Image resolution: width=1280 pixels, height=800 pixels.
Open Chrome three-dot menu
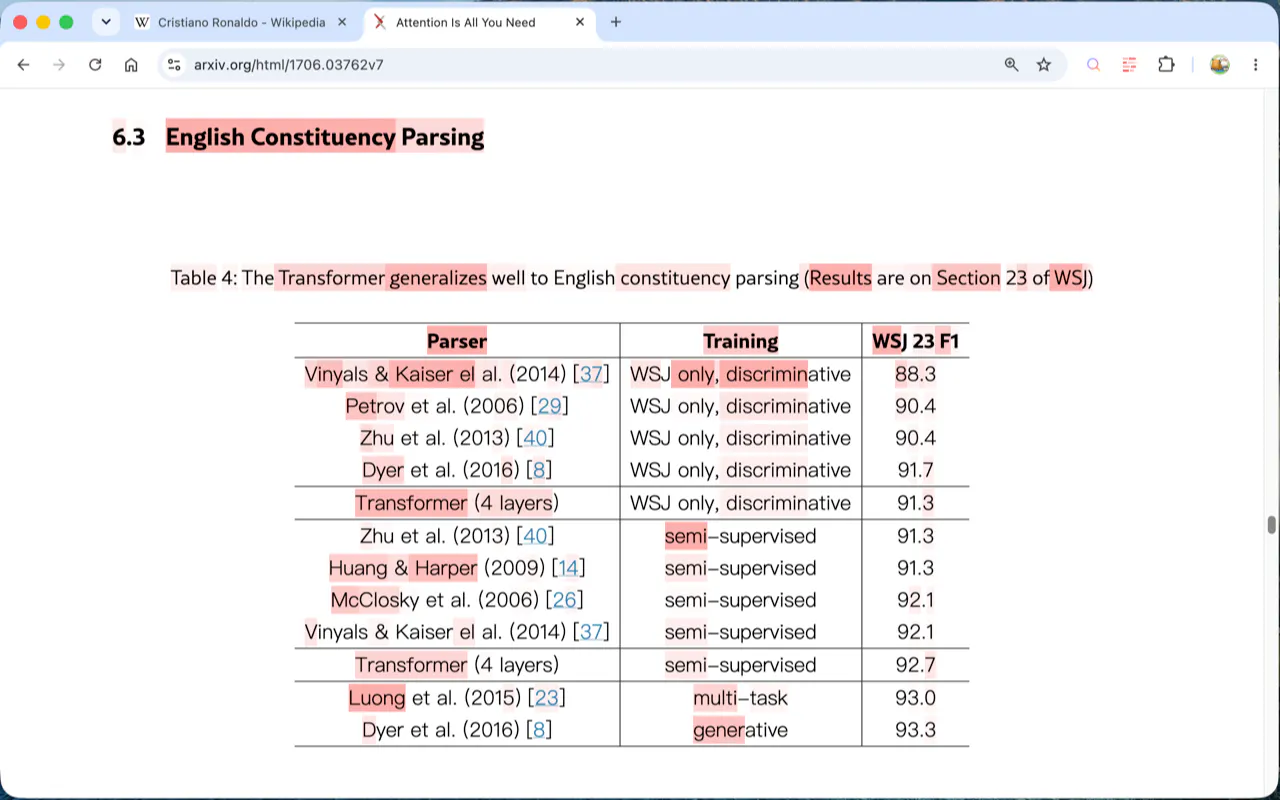point(1255,65)
